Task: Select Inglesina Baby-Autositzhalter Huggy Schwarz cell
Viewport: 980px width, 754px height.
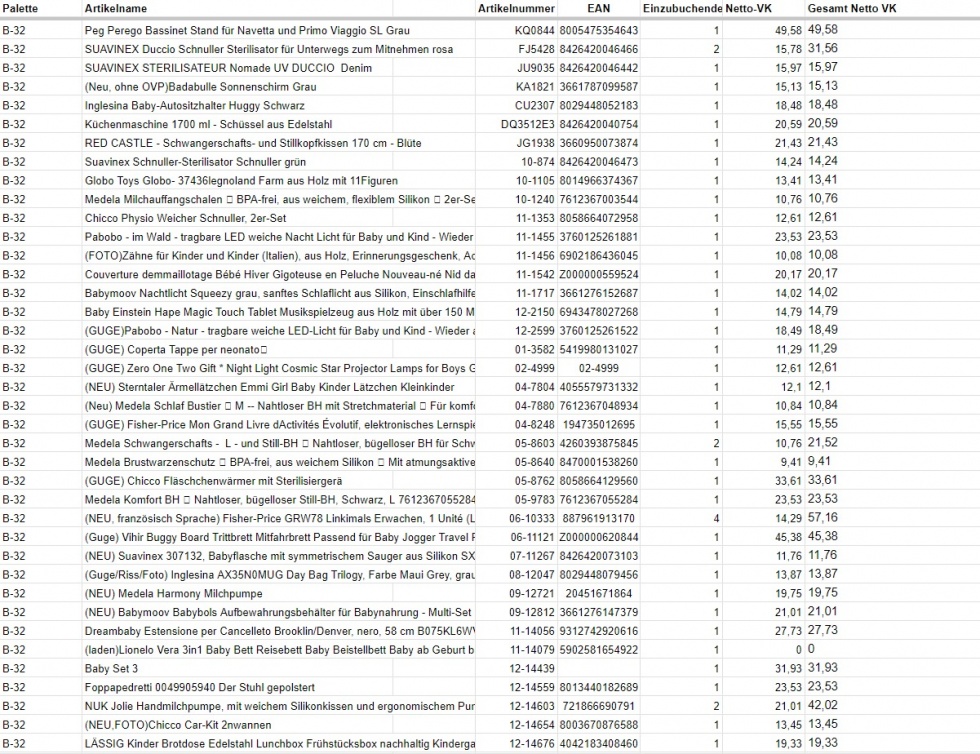Action: pos(195,106)
